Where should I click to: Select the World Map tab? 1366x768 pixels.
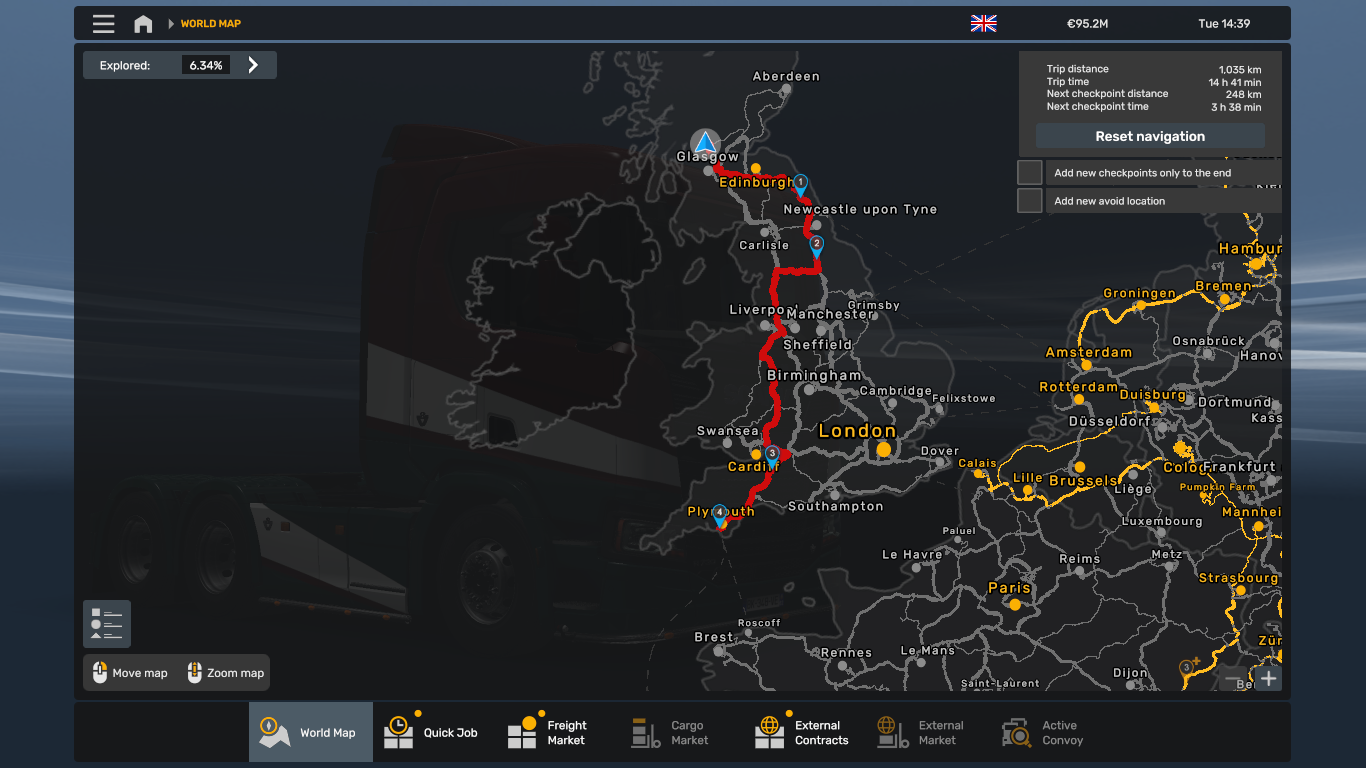point(311,733)
